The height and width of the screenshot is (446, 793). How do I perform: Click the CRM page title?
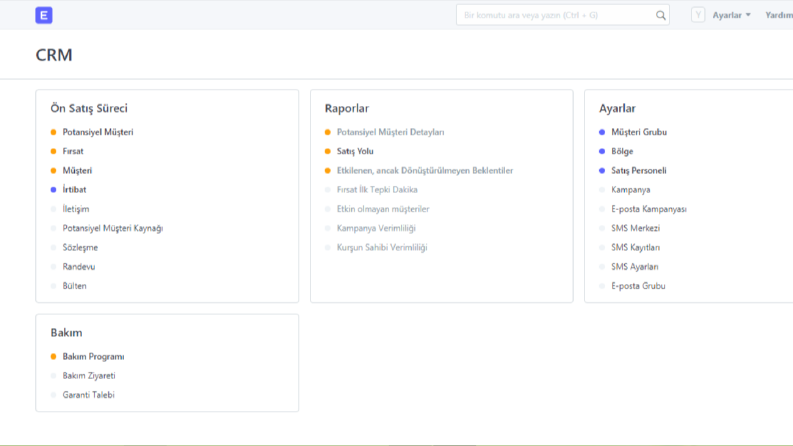pos(54,55)
